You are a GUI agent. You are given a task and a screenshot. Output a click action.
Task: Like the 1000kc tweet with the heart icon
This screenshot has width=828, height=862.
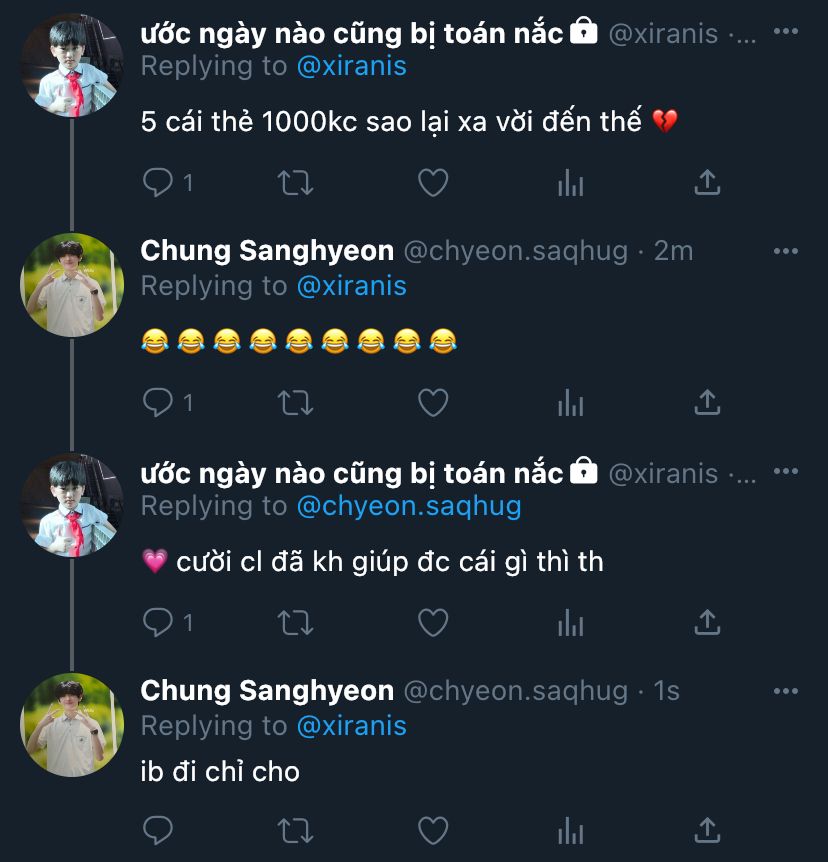(x=432, y=183)
